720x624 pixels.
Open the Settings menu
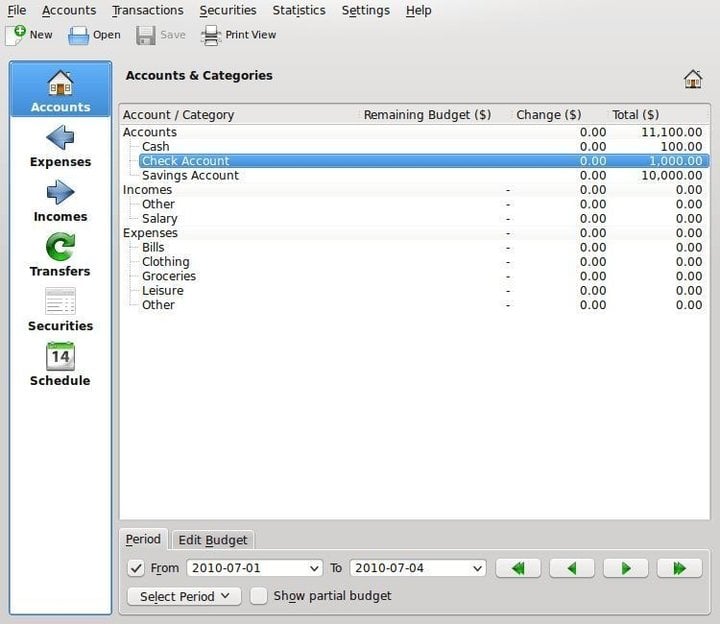click(366, 10)
